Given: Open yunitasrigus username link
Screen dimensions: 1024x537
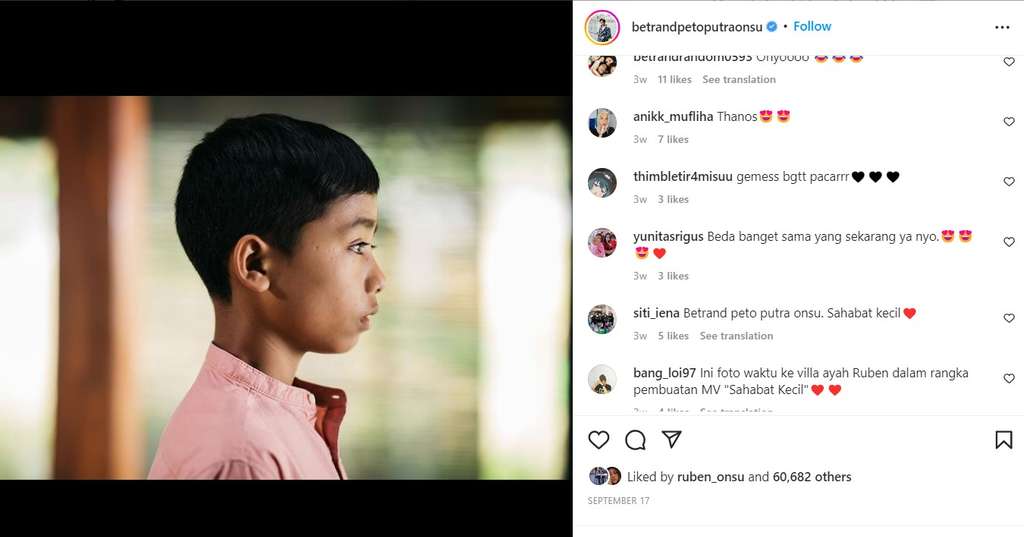Looking at the screenshot, I should pos(668,237).
